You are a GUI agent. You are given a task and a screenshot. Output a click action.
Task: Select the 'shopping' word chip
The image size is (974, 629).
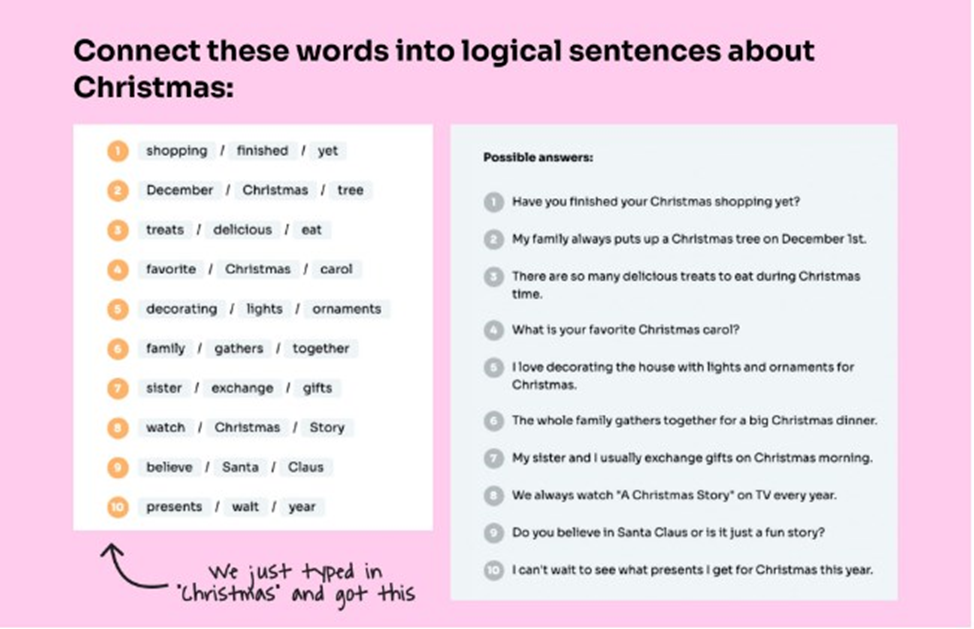coord(176,151)
